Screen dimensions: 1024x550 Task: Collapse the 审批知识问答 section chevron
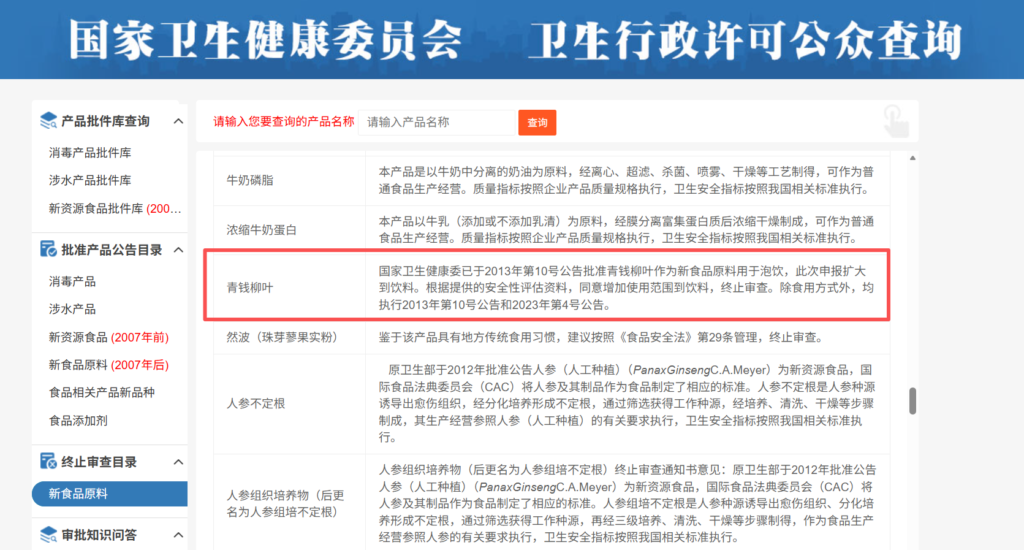tap(179, 536)
